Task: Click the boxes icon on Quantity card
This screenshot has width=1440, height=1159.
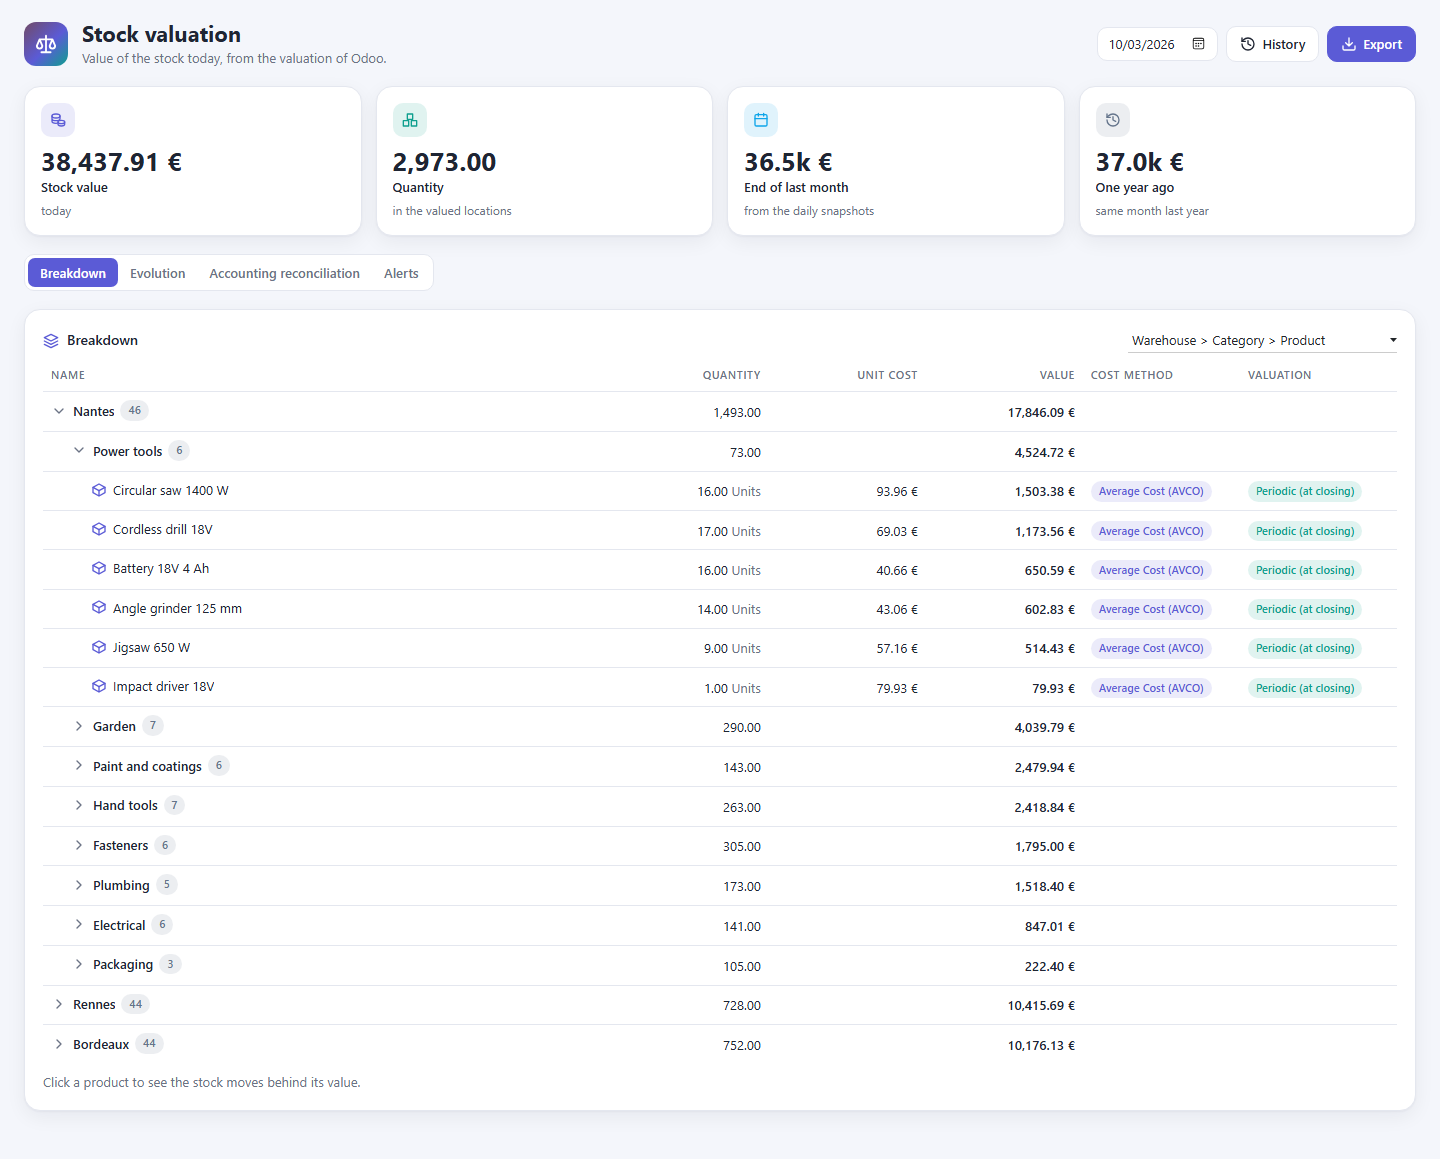Action: click(410, 120)
